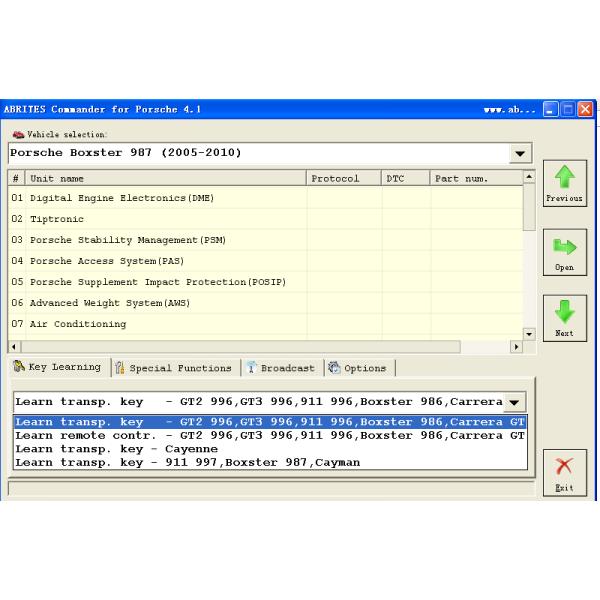Open the Key Learning tab

[x=57, y=367]
